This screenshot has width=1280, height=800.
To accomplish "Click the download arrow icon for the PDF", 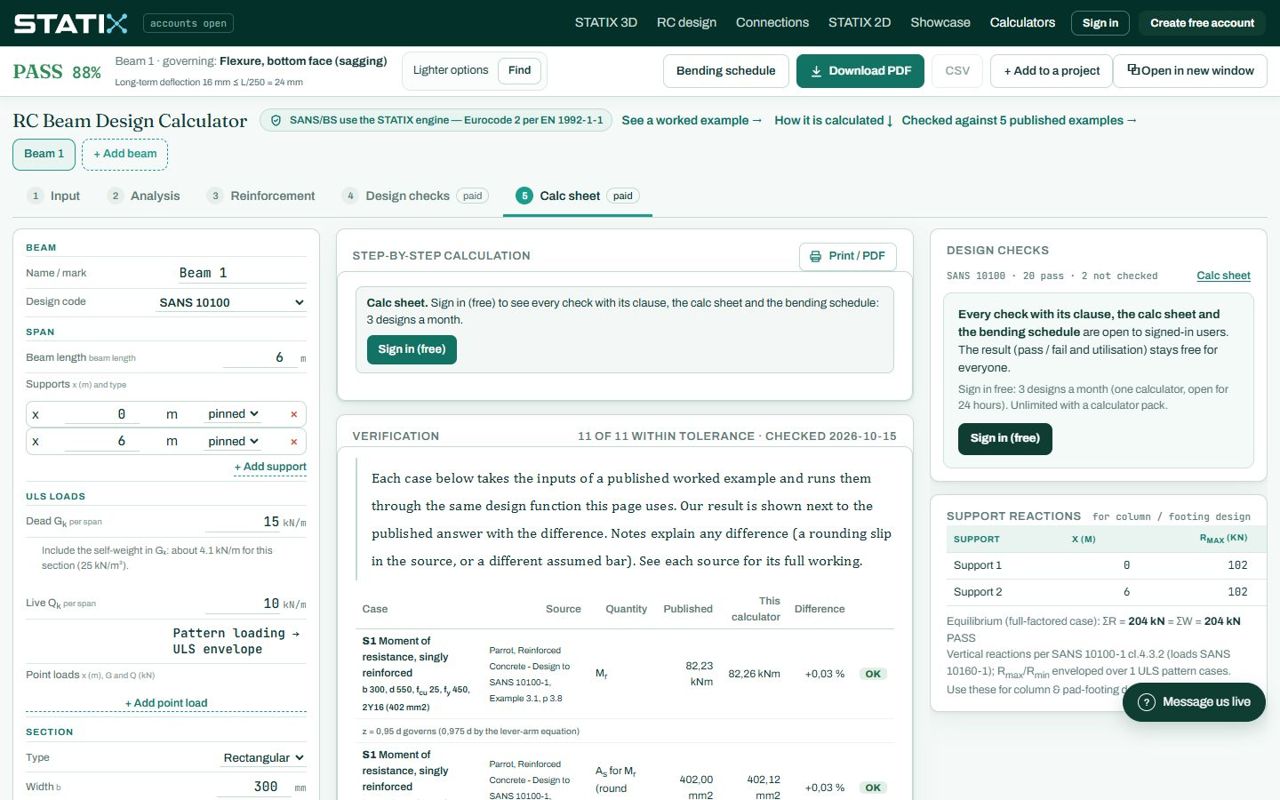I will click(x=816, y=71).
